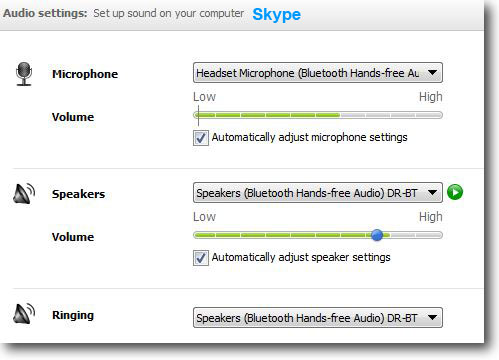This screenshot has height=360, width=499.
Task: Click the Audio settings heading
Action: 45,13
